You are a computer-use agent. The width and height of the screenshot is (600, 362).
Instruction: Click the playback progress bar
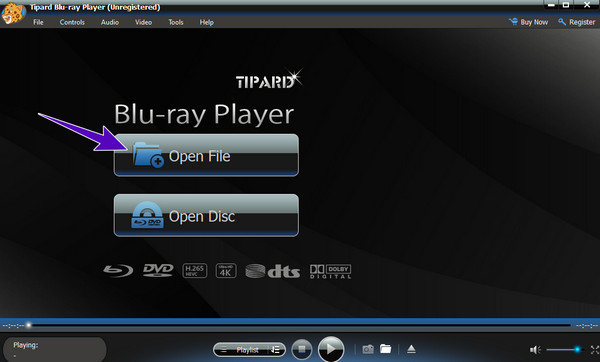point(300,325)
